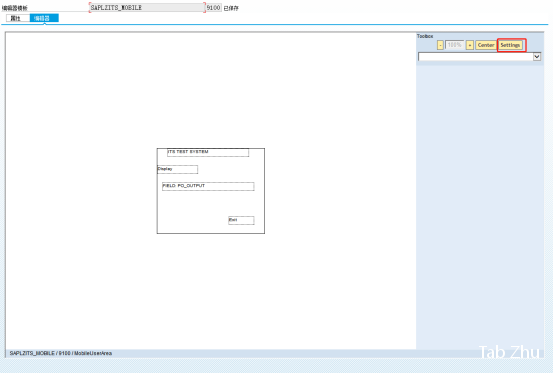Screen dimensions: 553x373
Task: Click the Toolbox panel title
Action: coord(425,36)
